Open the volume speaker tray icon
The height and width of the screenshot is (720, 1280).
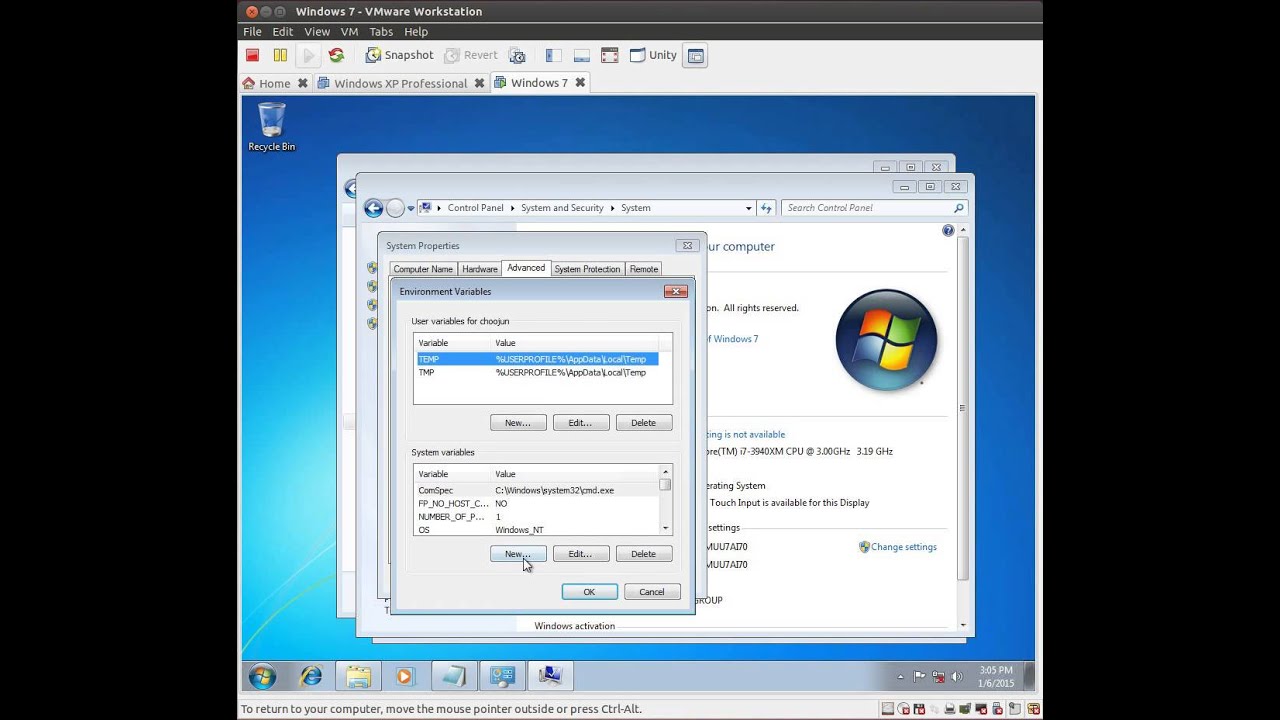pyautogui.click(x=957, y=677)
